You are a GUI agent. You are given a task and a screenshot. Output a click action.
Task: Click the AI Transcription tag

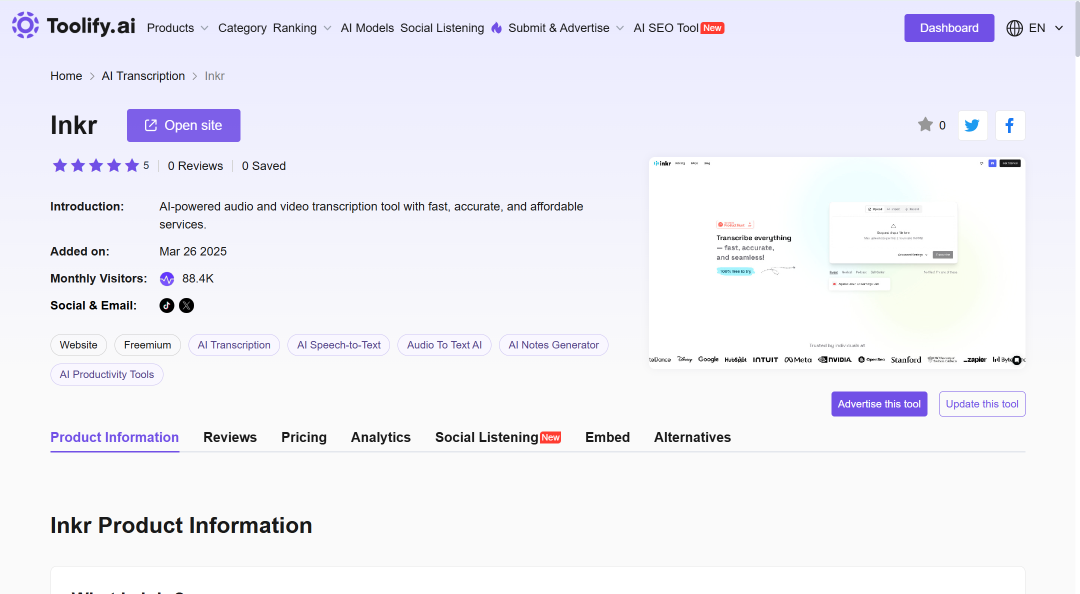click(x=234, y=345)
